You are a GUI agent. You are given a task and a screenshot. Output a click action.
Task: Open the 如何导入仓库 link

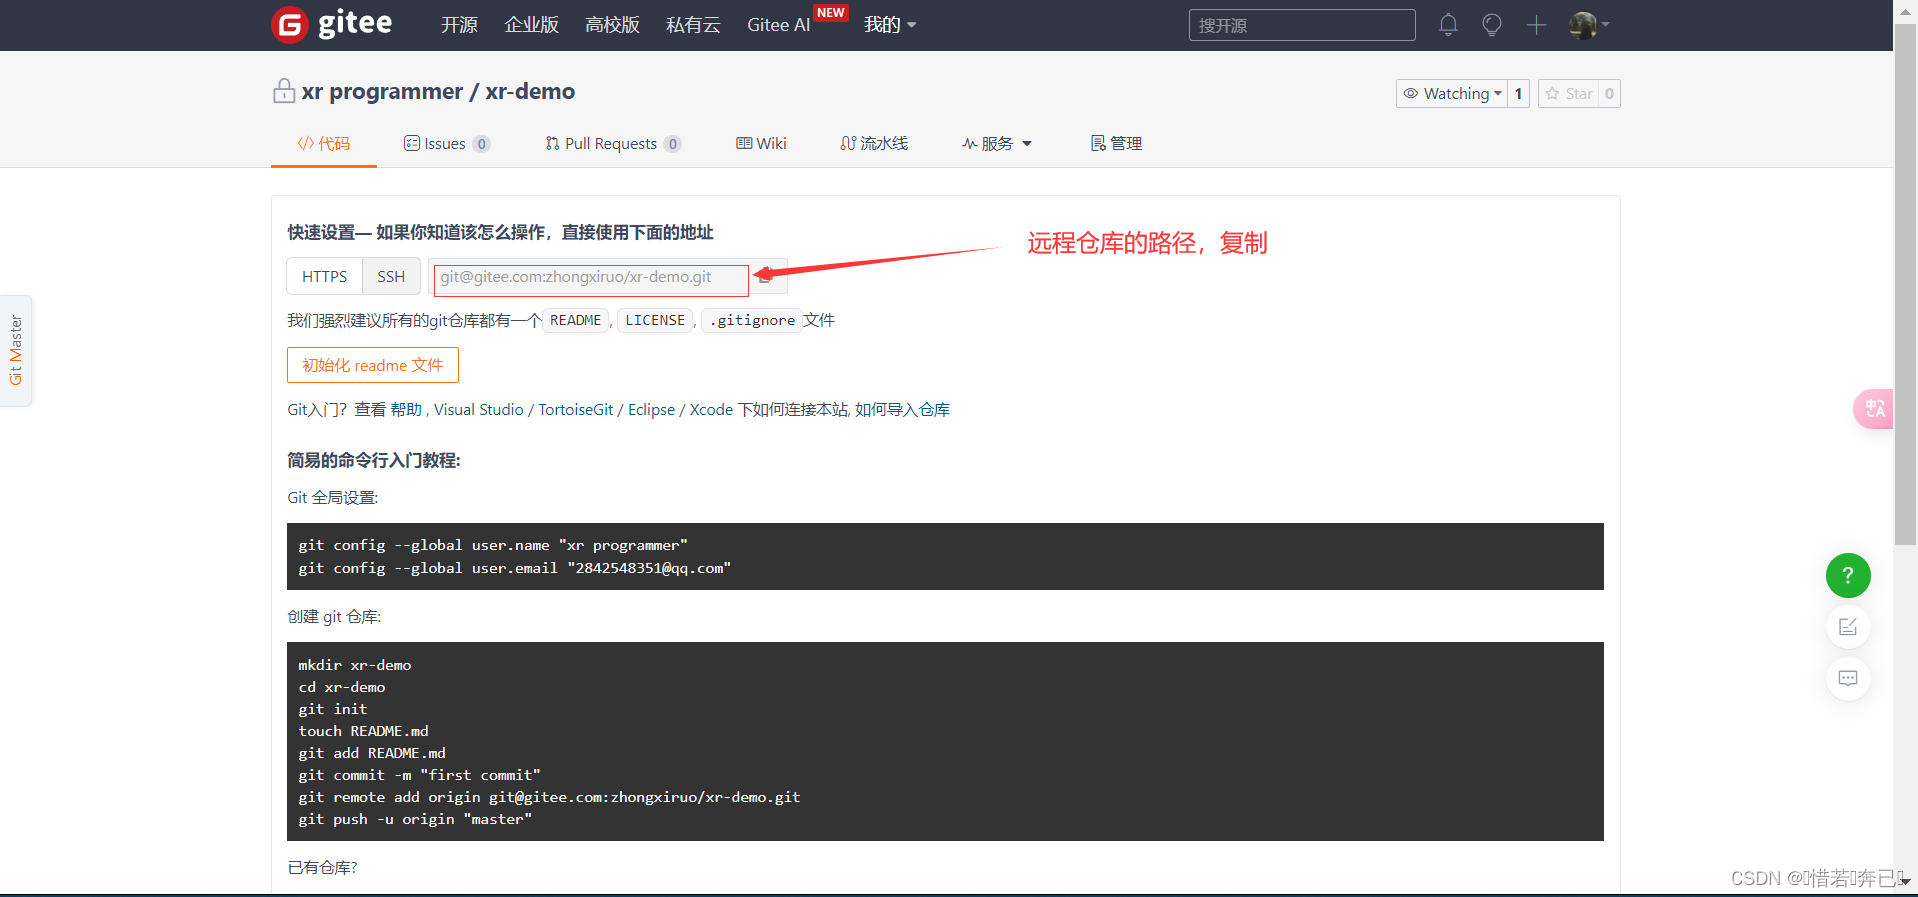tap(902, 410)
